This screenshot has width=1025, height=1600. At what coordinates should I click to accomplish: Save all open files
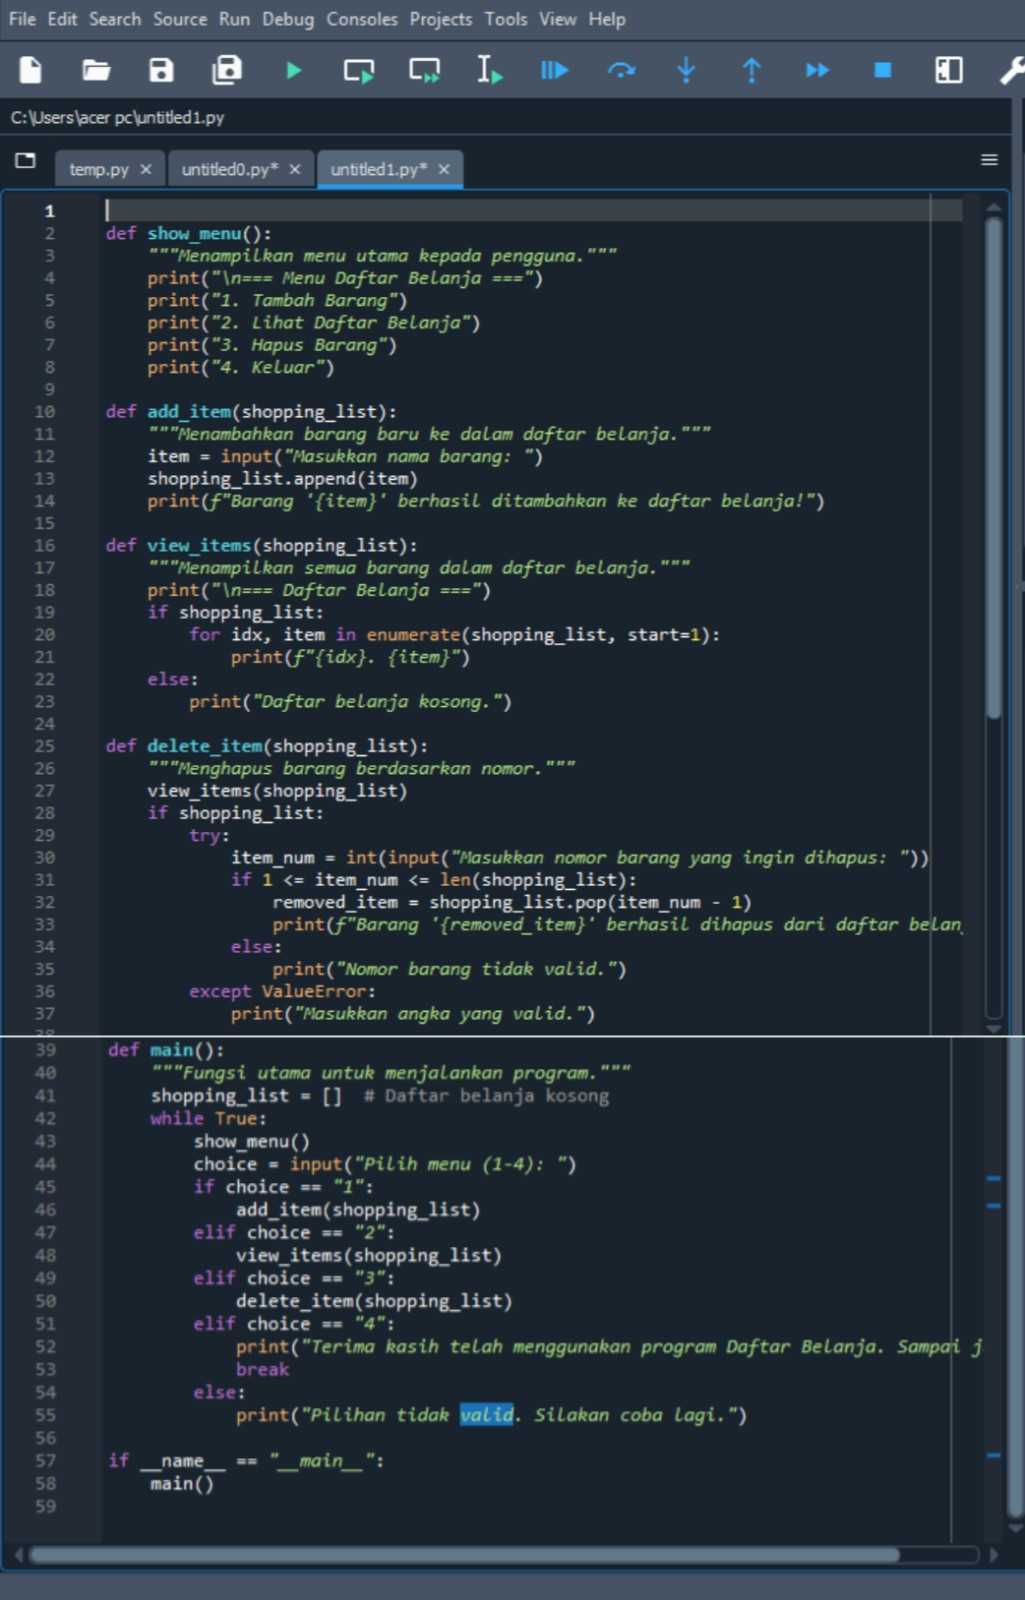pyautogui.click(x=227, y=70)
